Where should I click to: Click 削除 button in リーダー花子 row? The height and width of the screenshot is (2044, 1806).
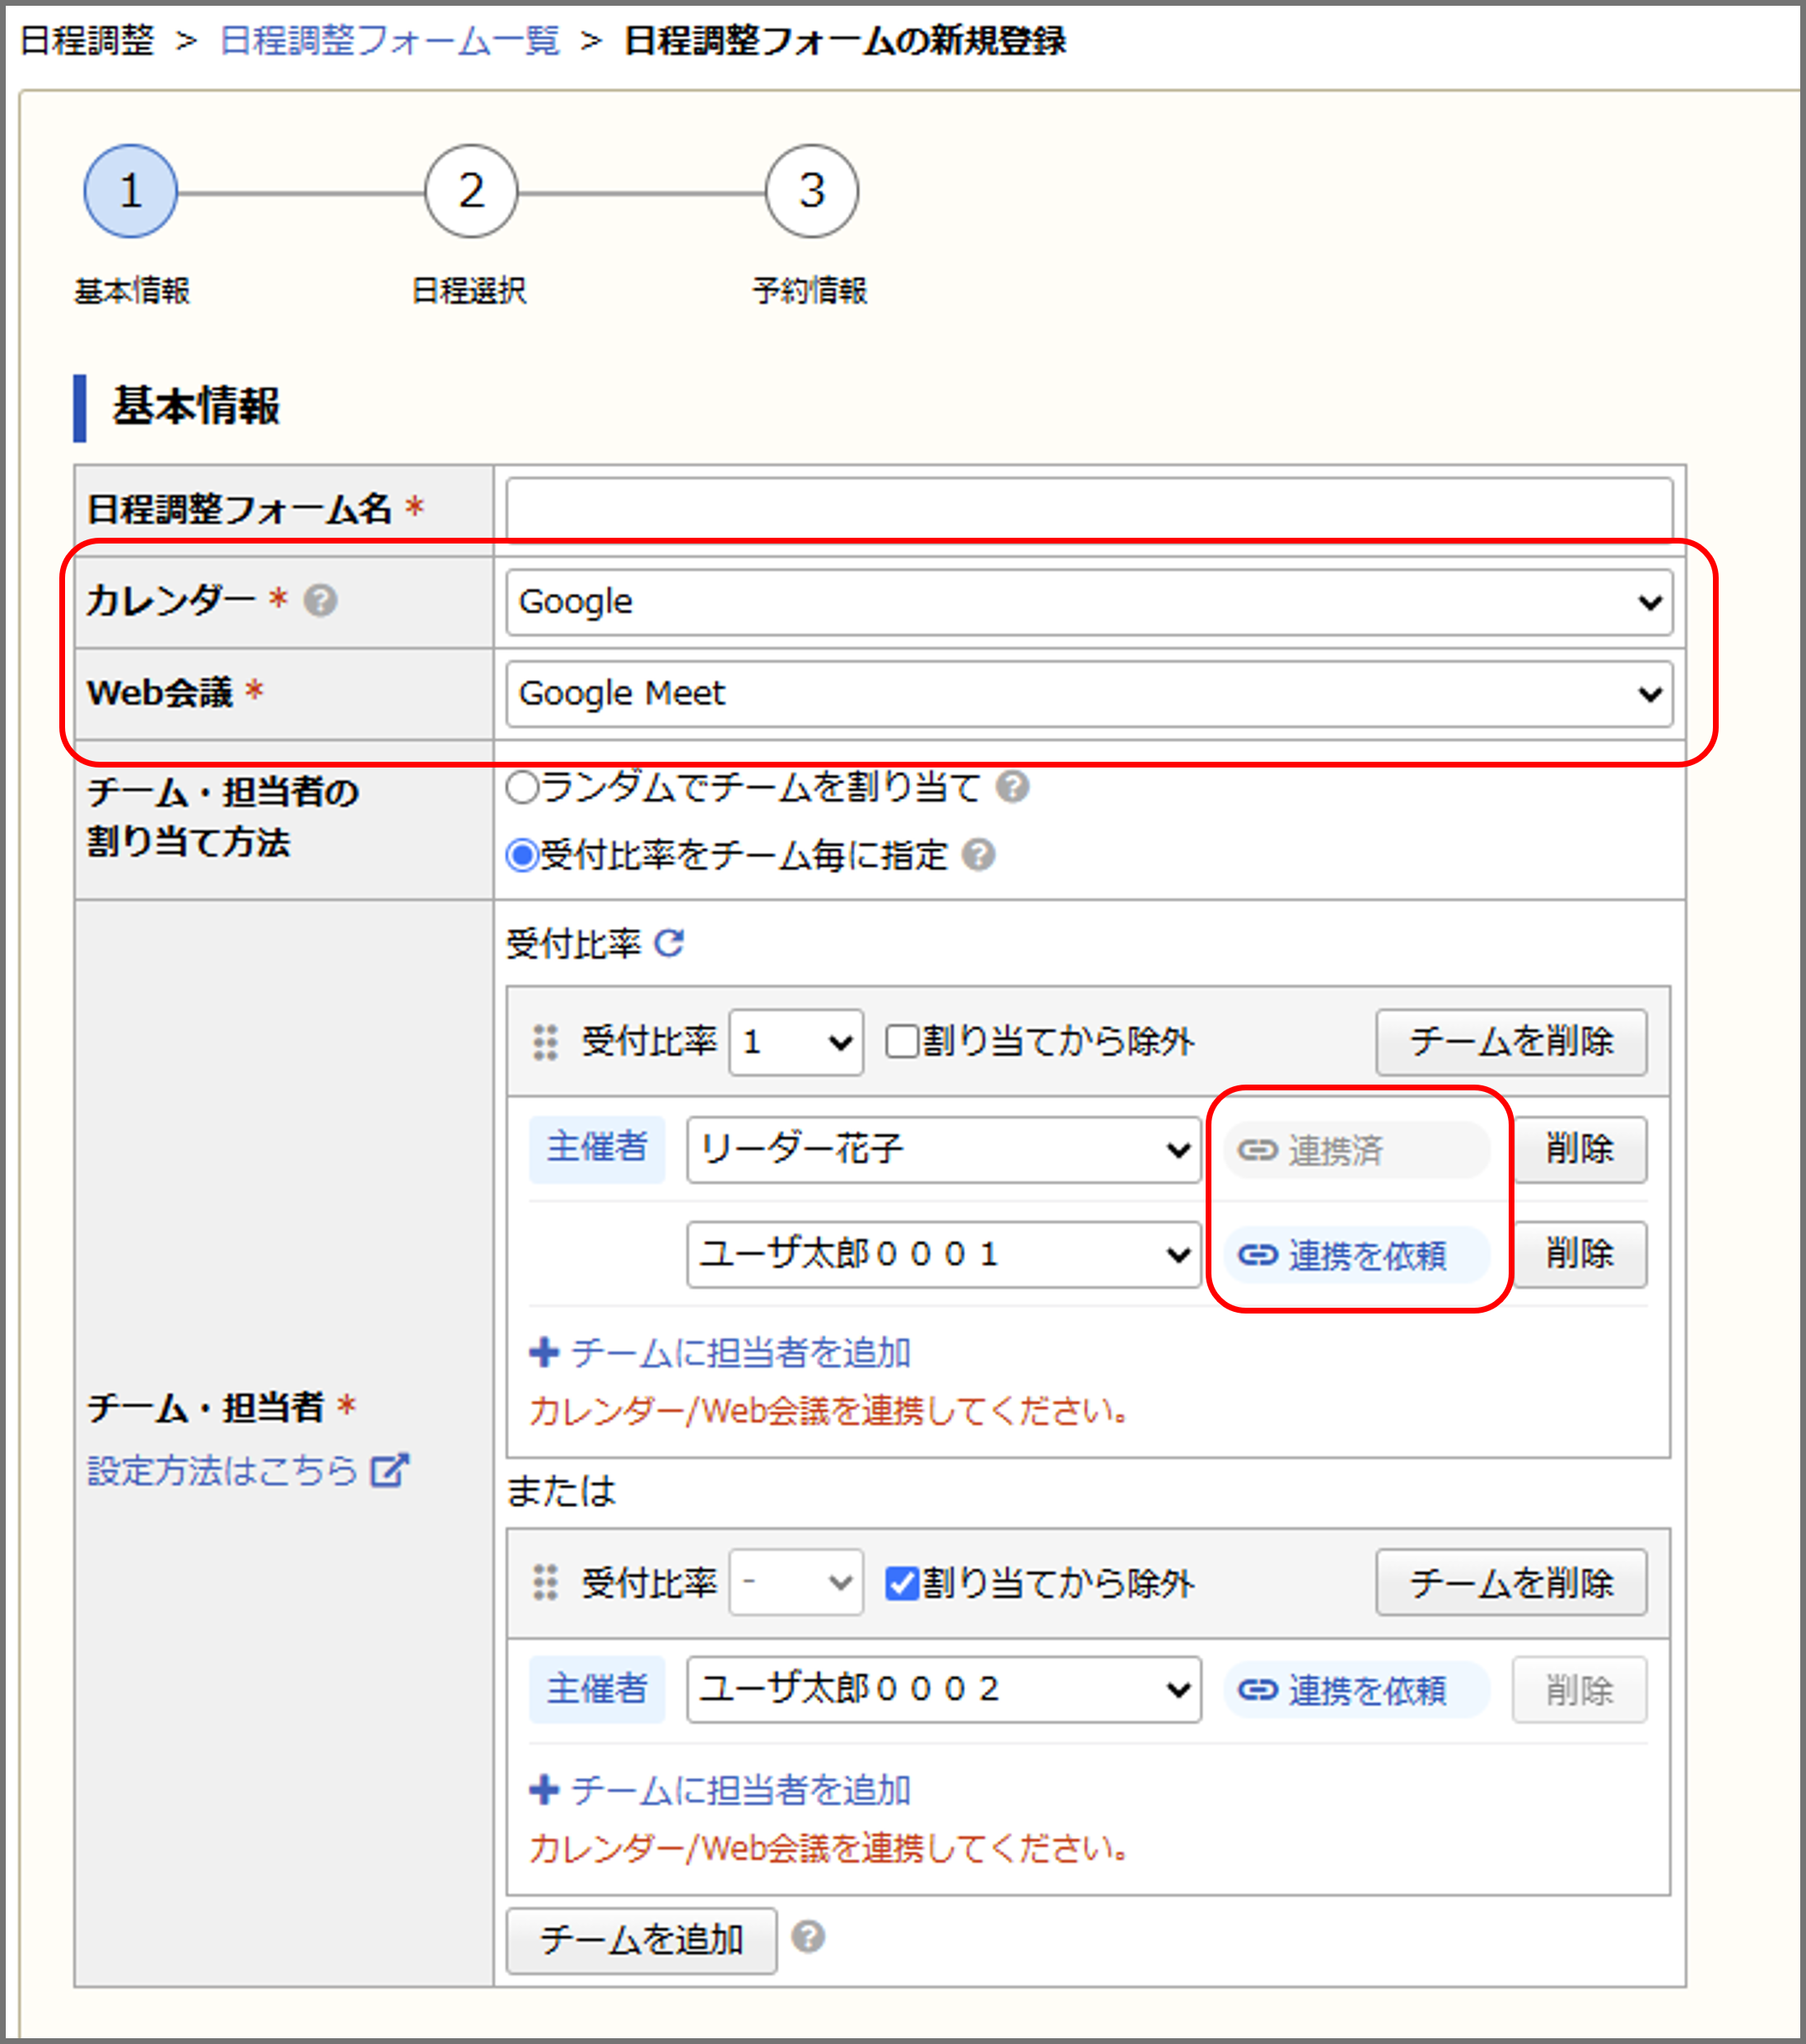click(x=1580, y=1150)
